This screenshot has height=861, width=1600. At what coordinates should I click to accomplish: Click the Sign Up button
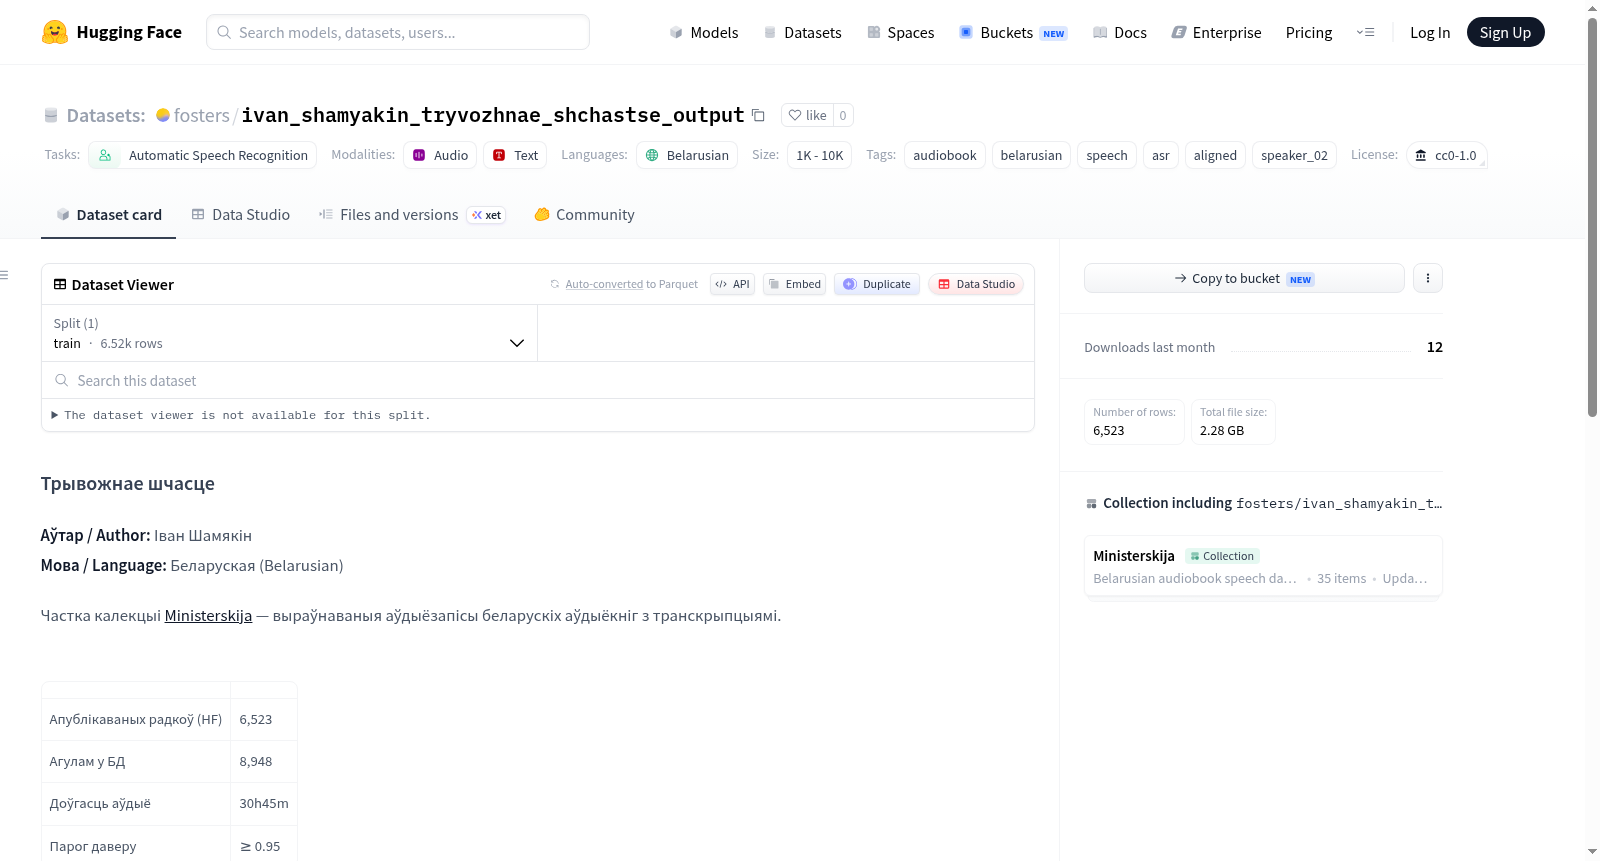click(x=1505, y=32)
